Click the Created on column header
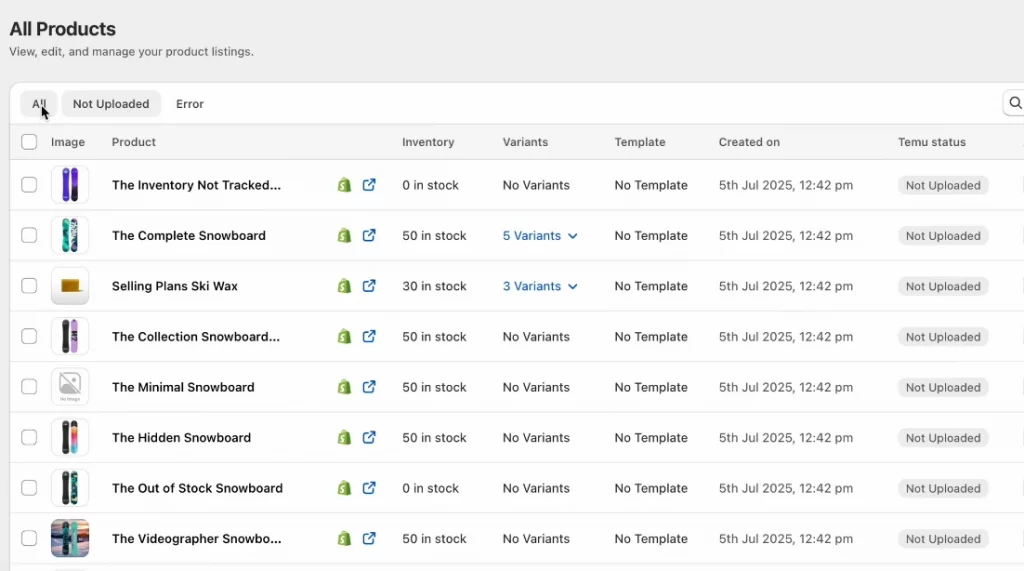Screen dimensions: 1024x571 pyautogui.click(x=749, y=142)
